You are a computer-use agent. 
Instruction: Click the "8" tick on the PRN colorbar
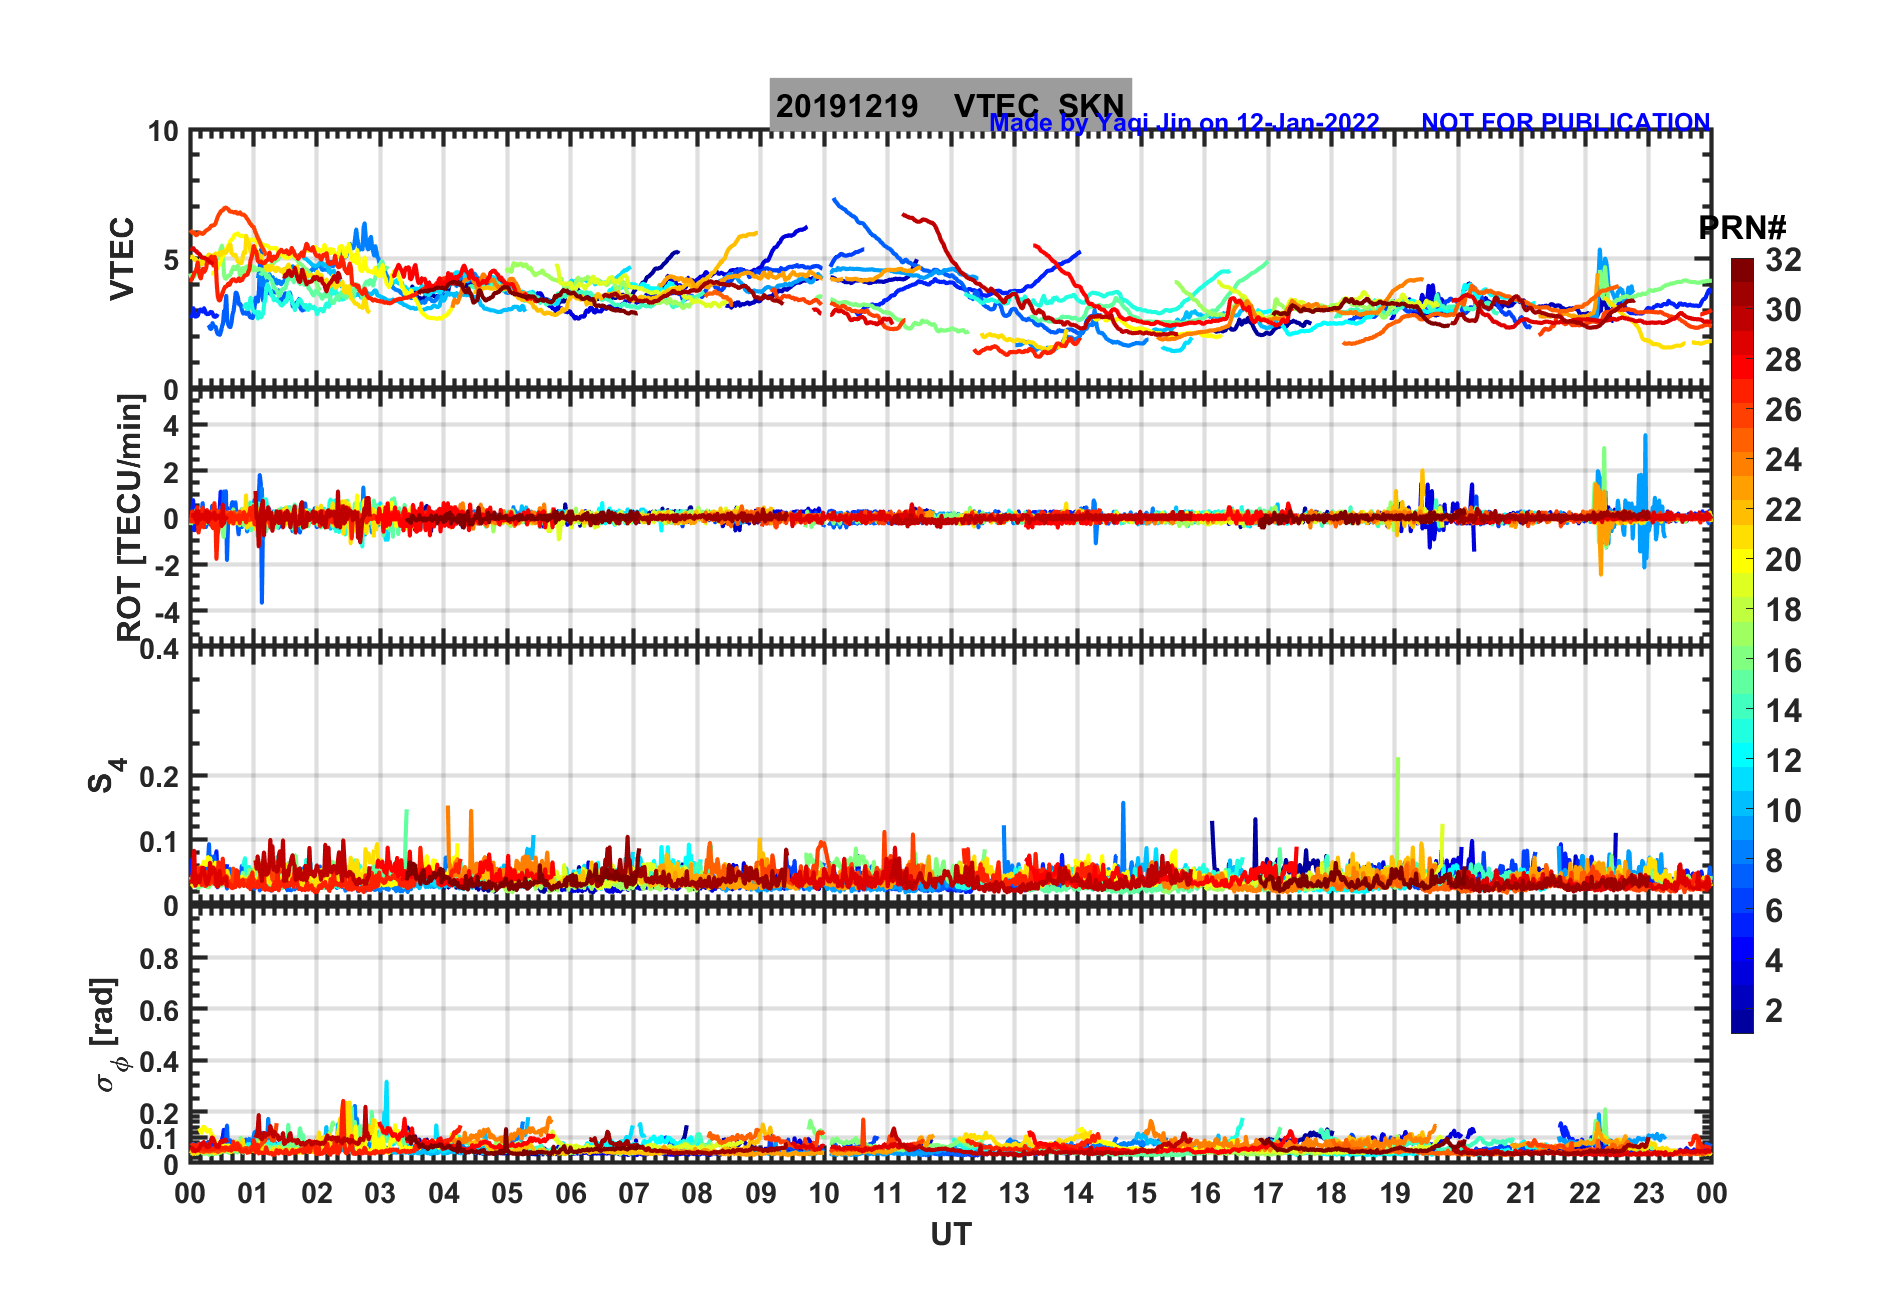point(1774,860)
